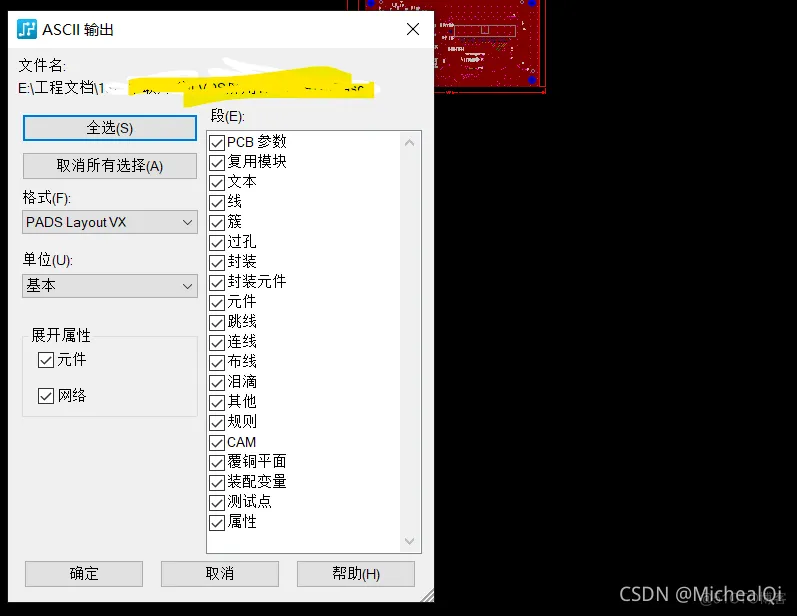
Task: Uncheck the PCB 参数 section
Action: (x=217, y=143)
